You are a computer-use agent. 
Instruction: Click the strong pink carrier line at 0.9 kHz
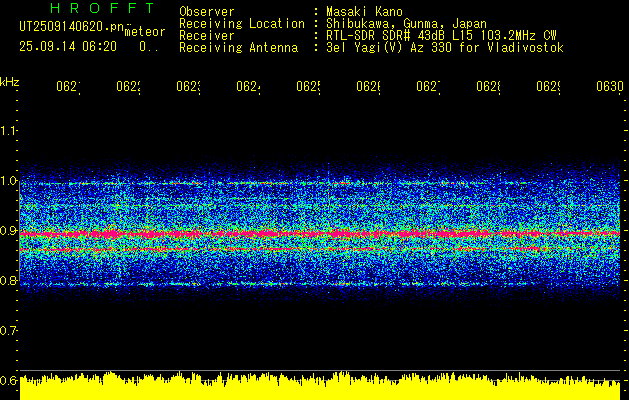pyautogui.click(x=320, y=233)
